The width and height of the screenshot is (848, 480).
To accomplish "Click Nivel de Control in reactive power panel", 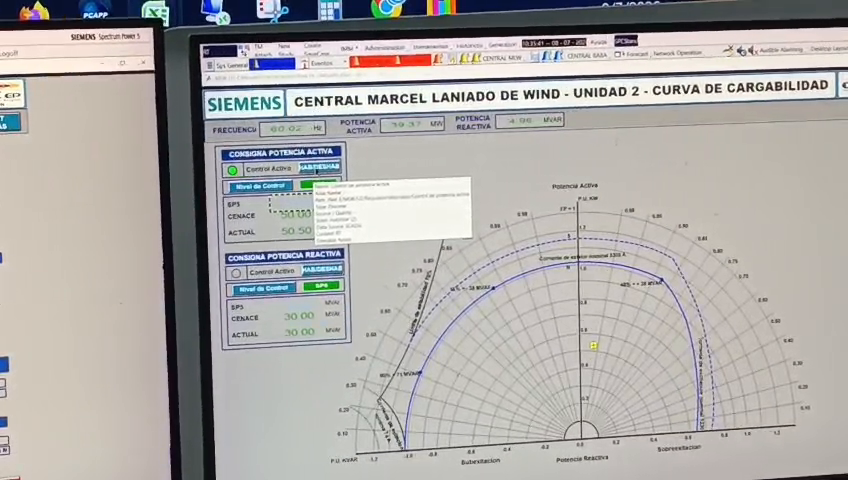I will click(264, 289).
